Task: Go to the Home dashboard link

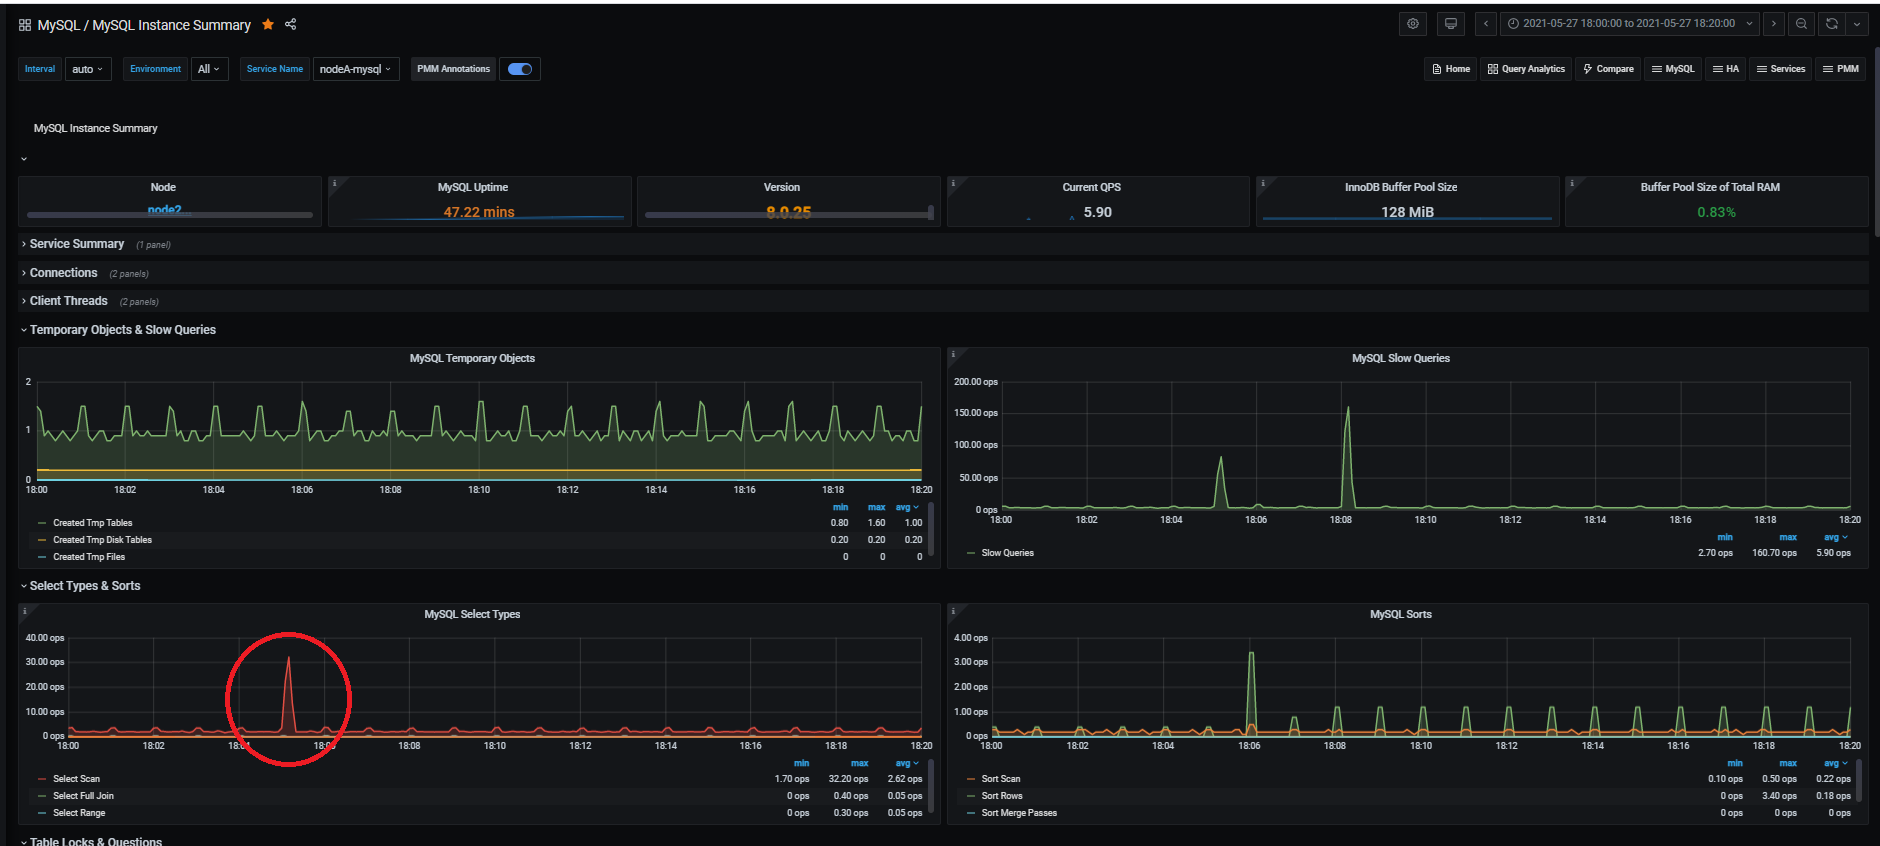Action: (1451, 69)
